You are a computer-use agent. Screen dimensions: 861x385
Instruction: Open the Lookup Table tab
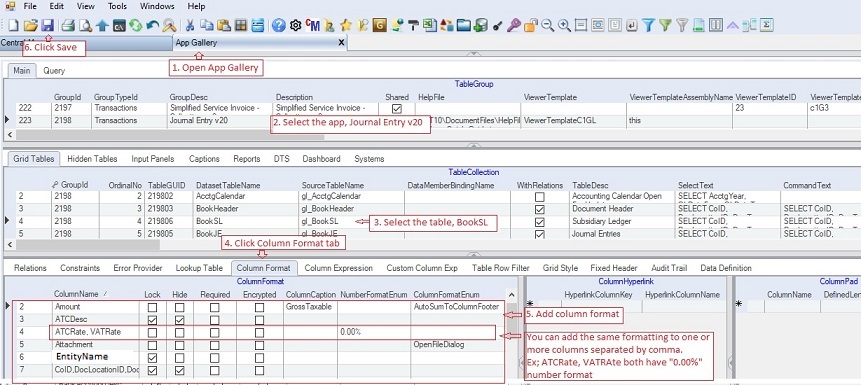coord(199,268)
